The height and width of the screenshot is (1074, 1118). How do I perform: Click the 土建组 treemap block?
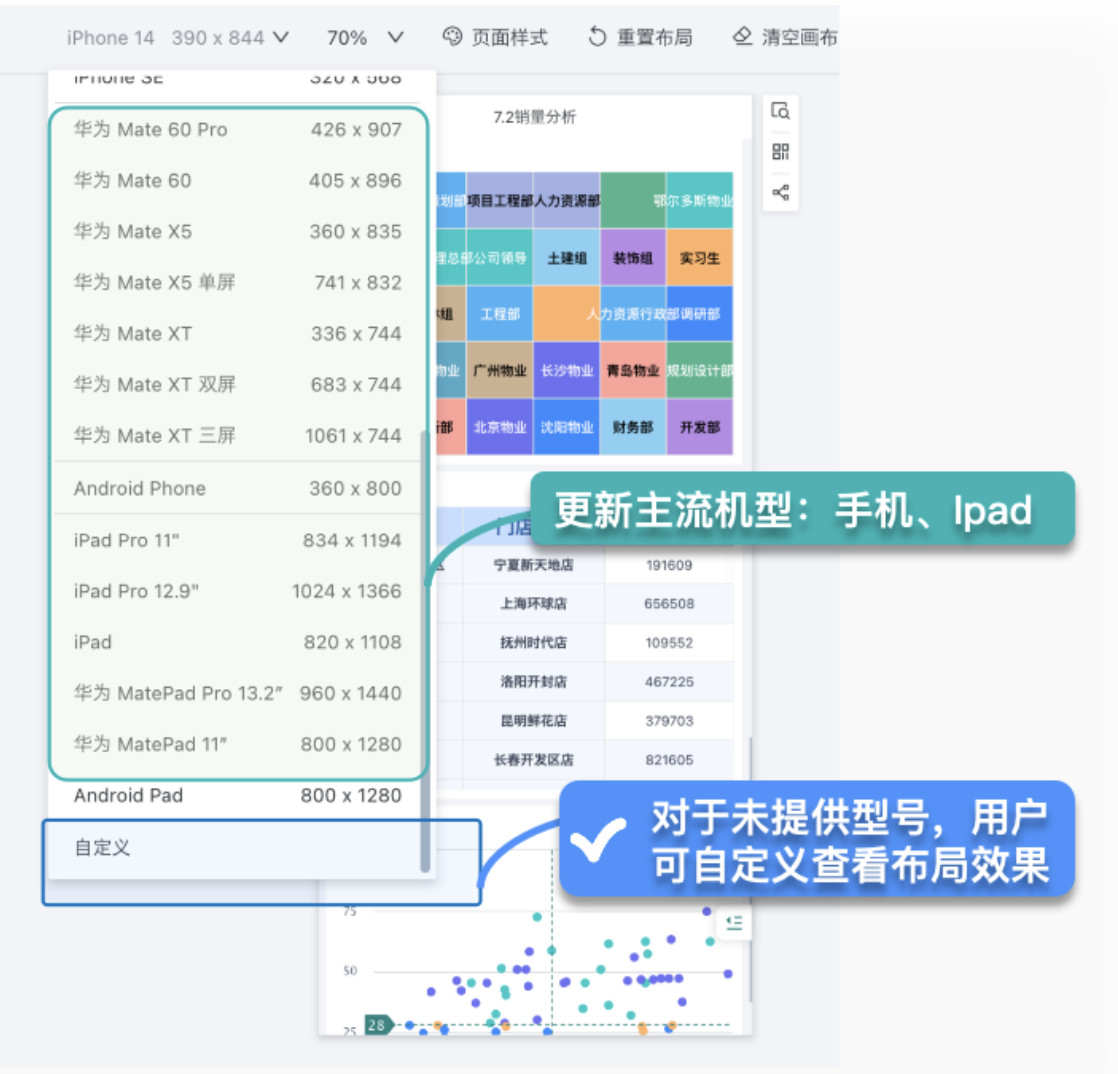pyautogui.click(x=567, y=258)
